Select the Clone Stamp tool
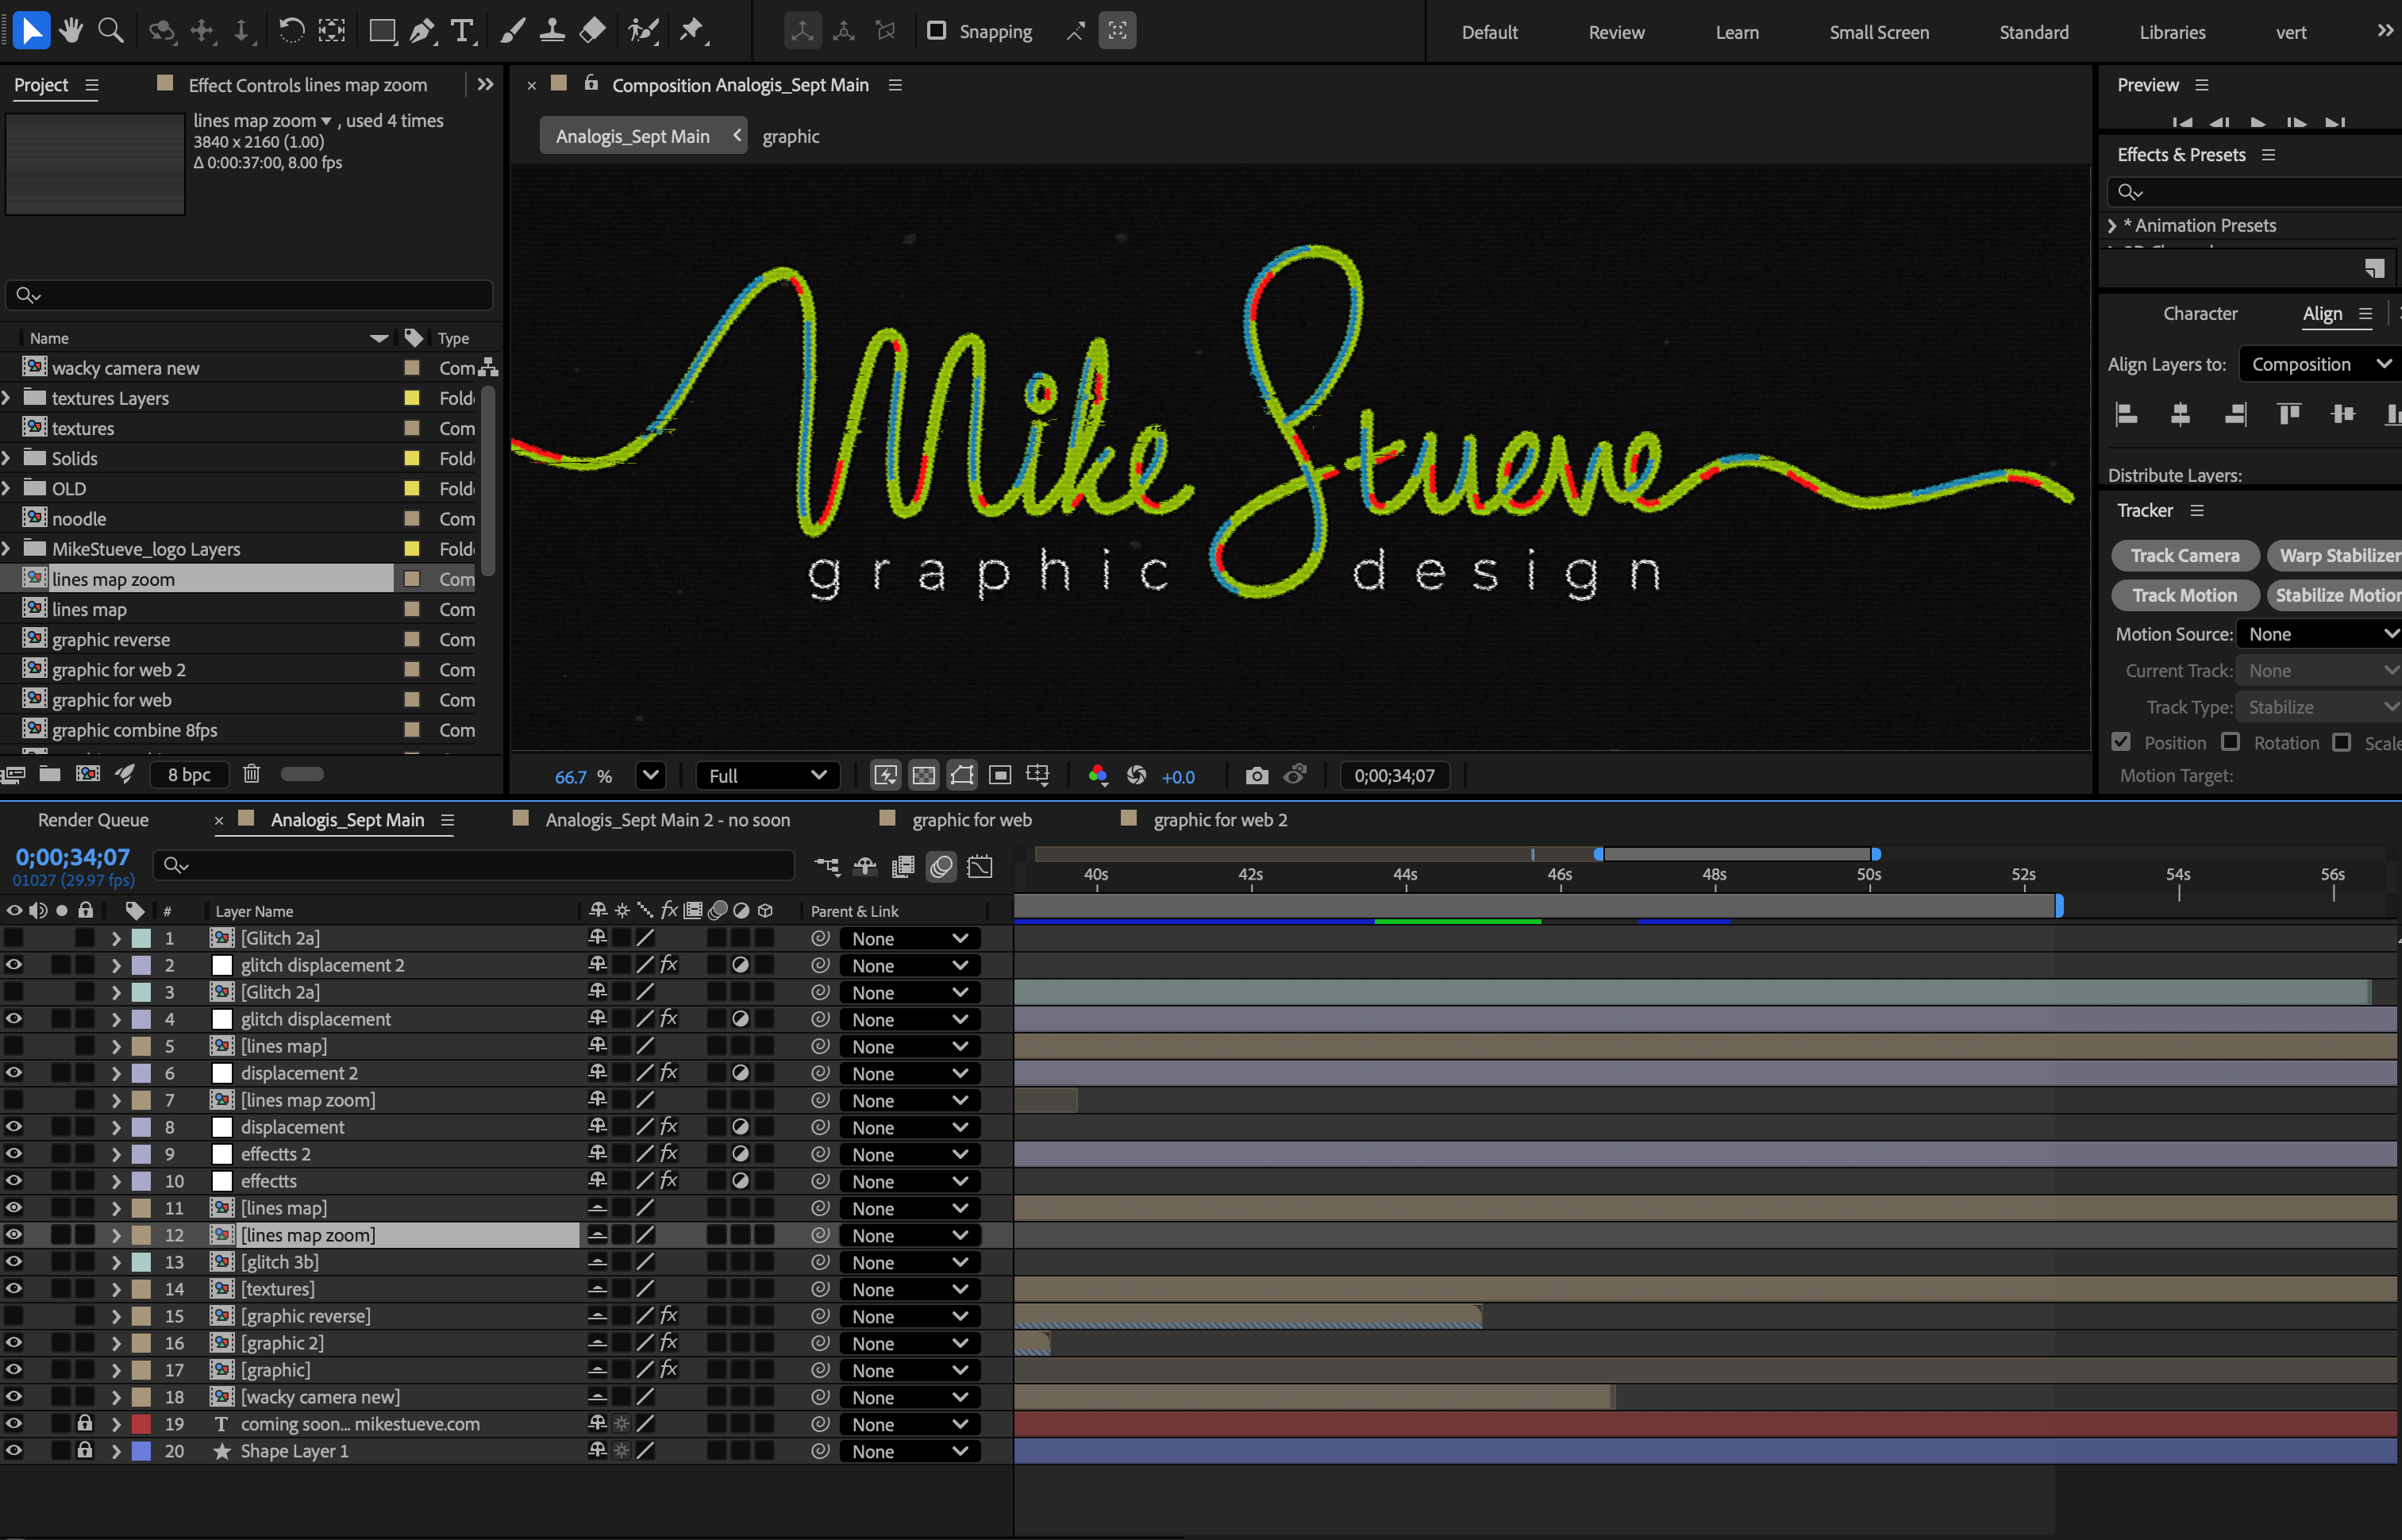Screen dimensions: 2402x1540 (552, 31)
